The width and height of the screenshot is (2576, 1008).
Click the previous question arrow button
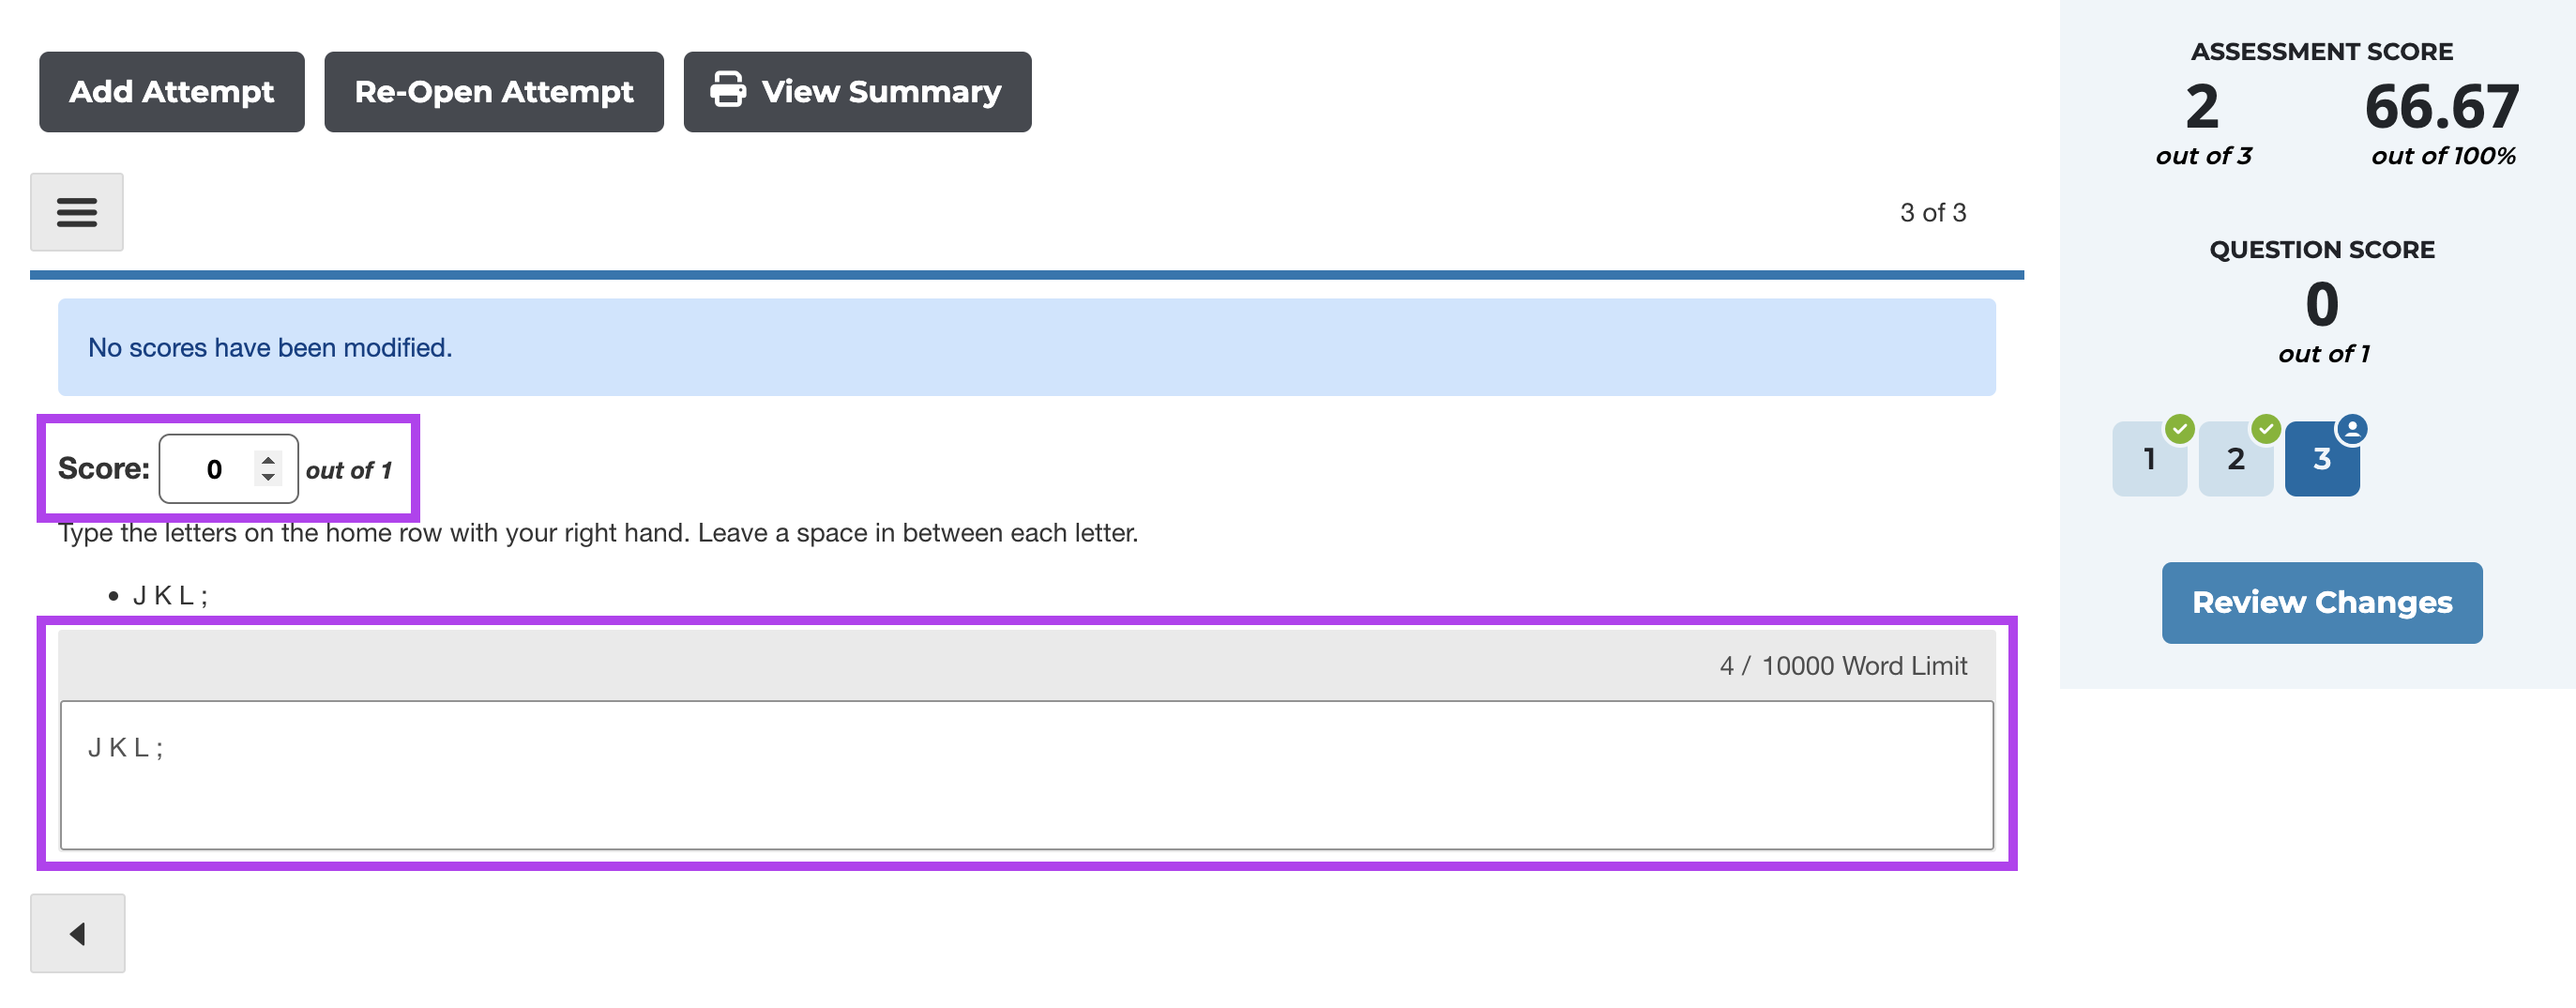pyautogui.click(x=78, y=933)
